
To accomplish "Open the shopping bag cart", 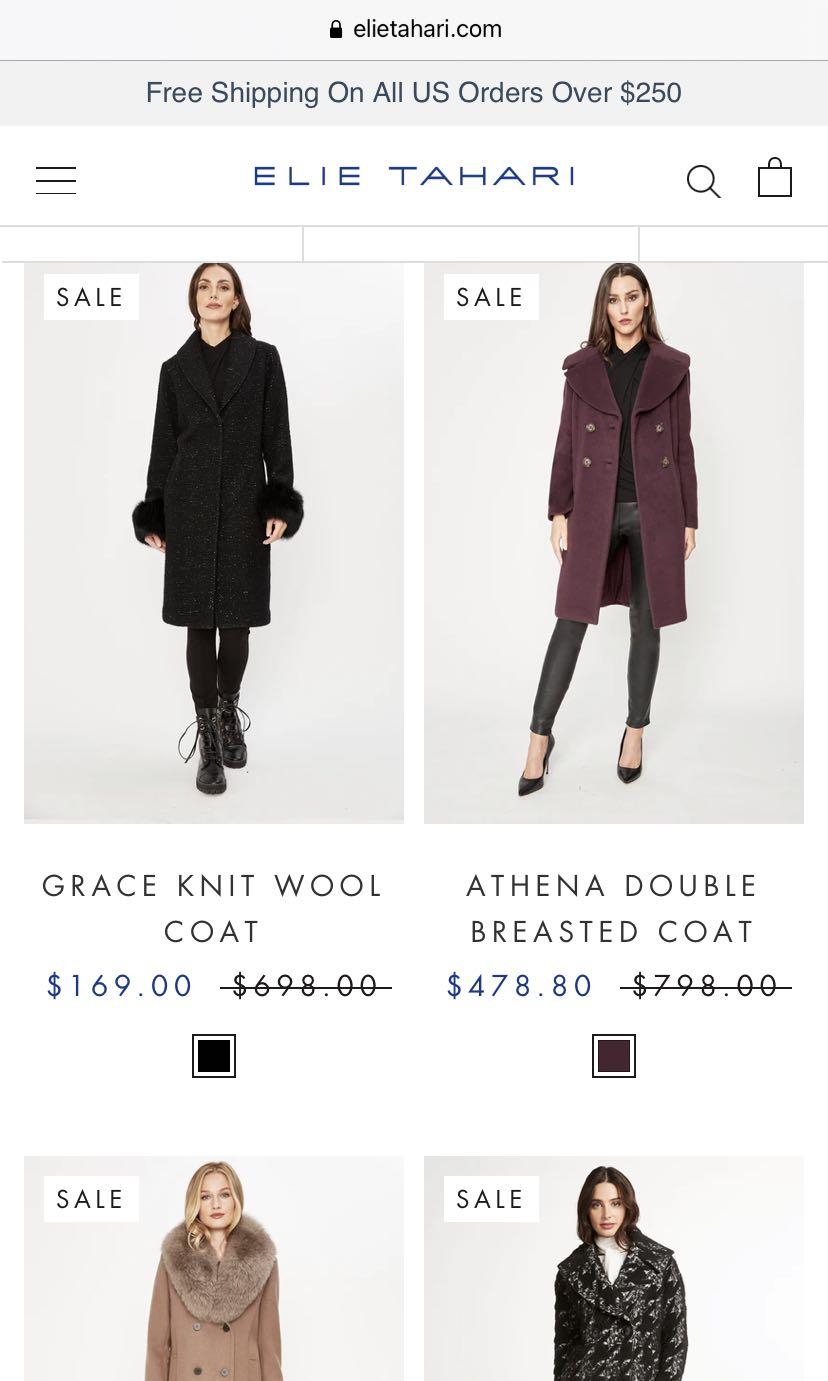I will click(x=774, y=178).
